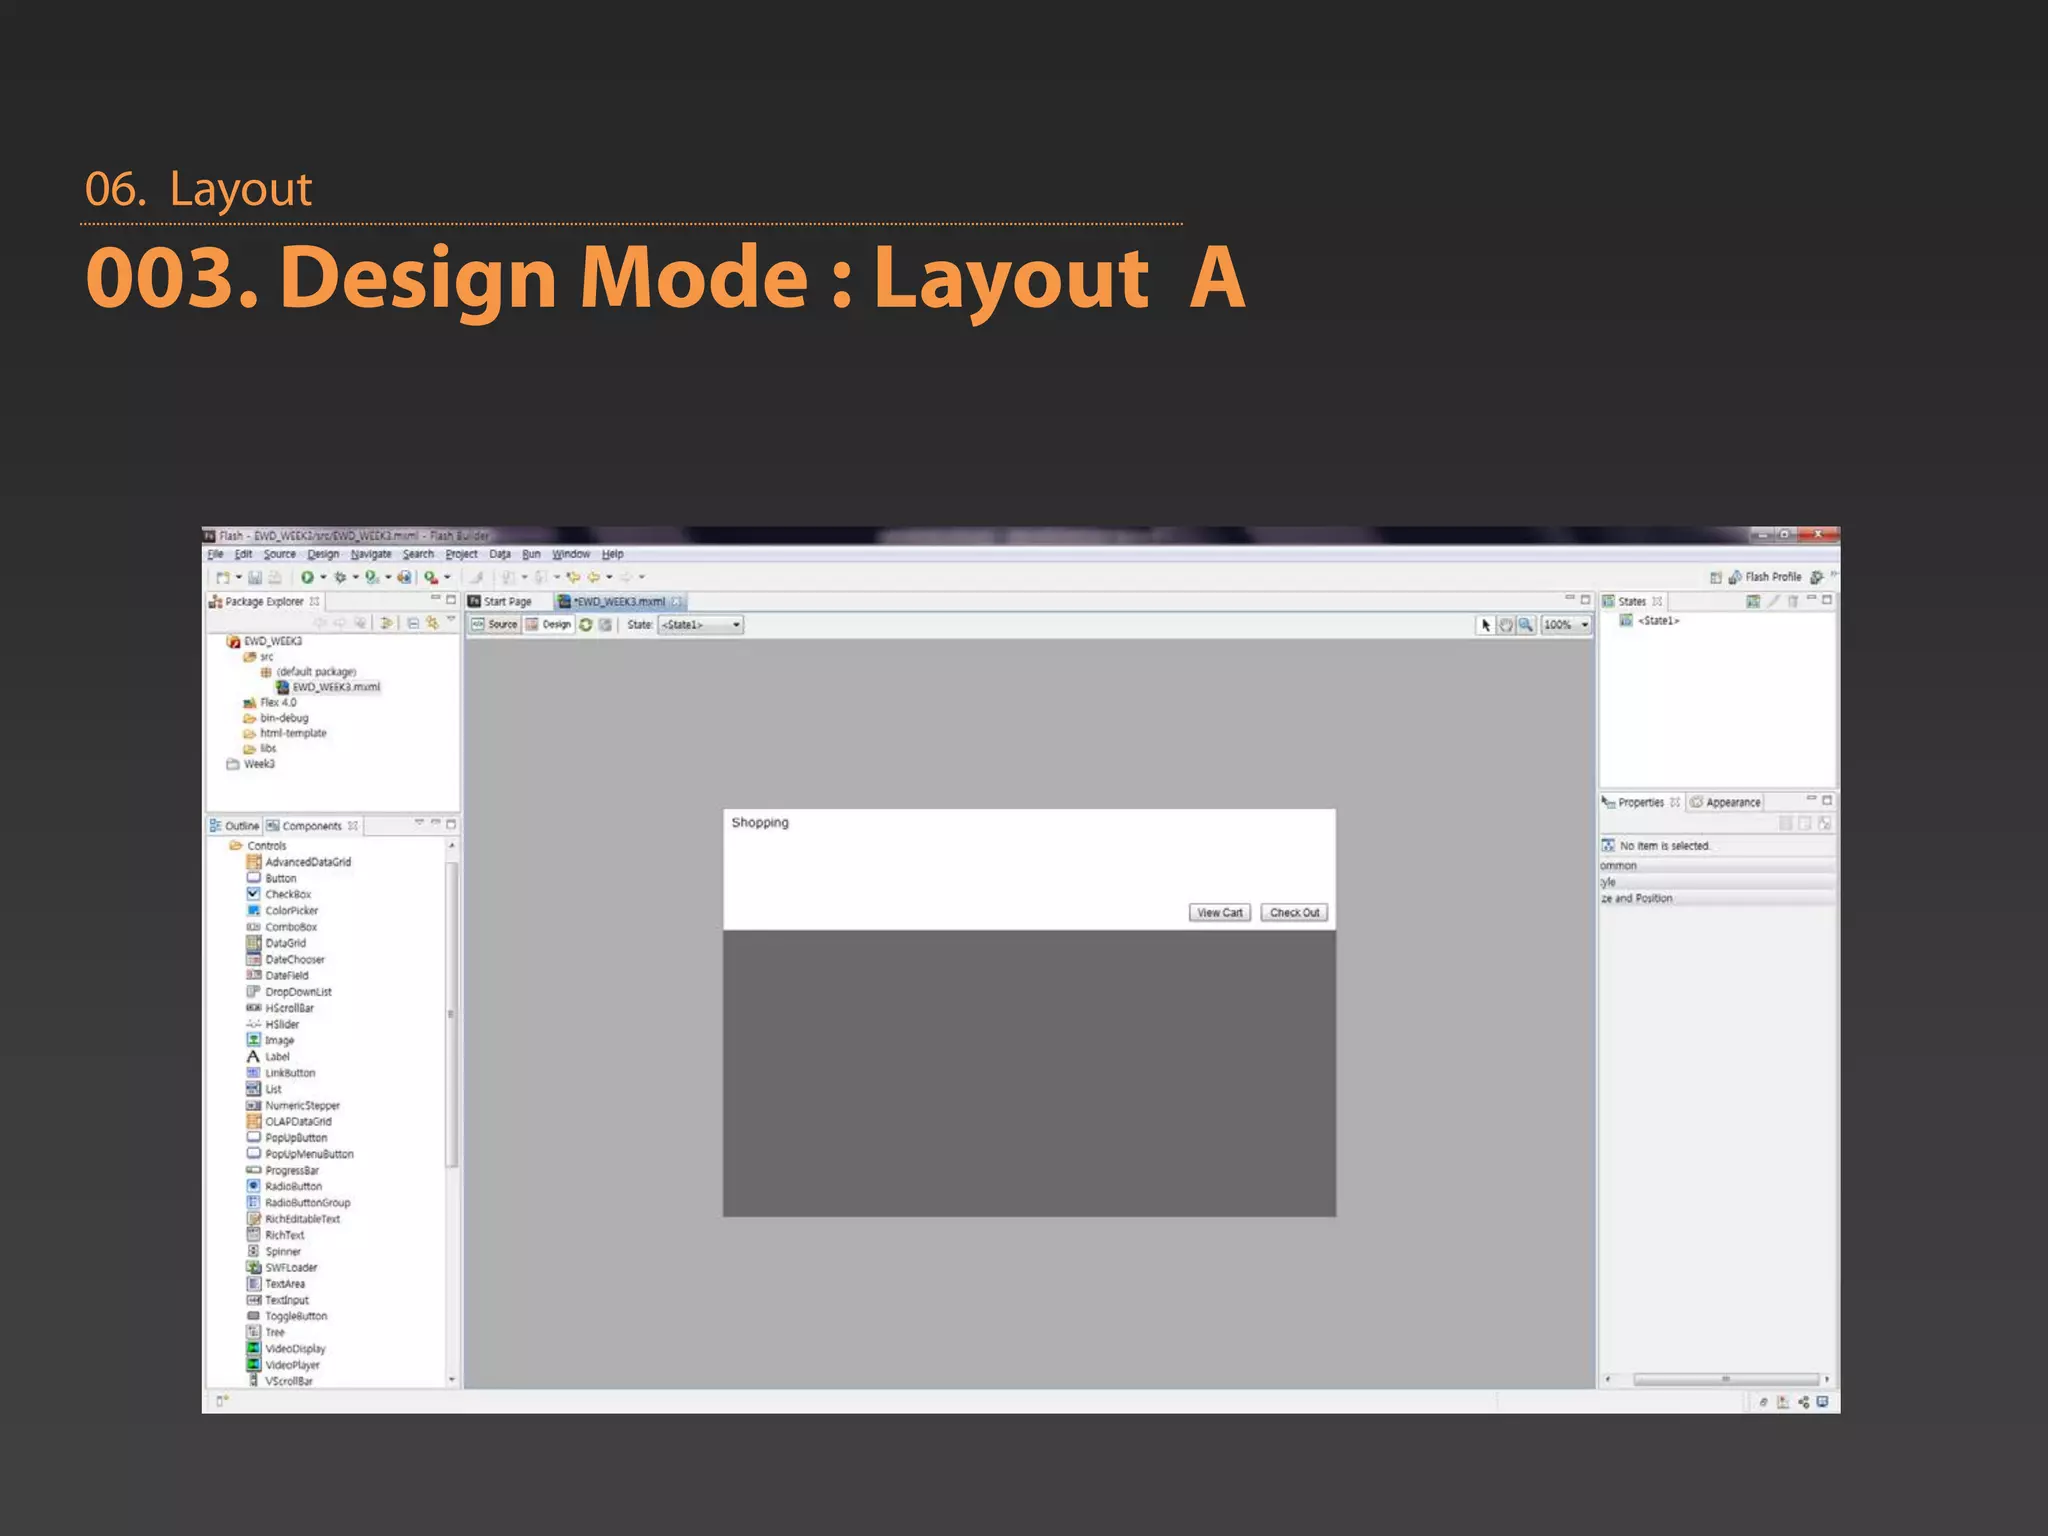The image size is (2048, 1536).
Task: Open the File menu
Action: point(215,554)
